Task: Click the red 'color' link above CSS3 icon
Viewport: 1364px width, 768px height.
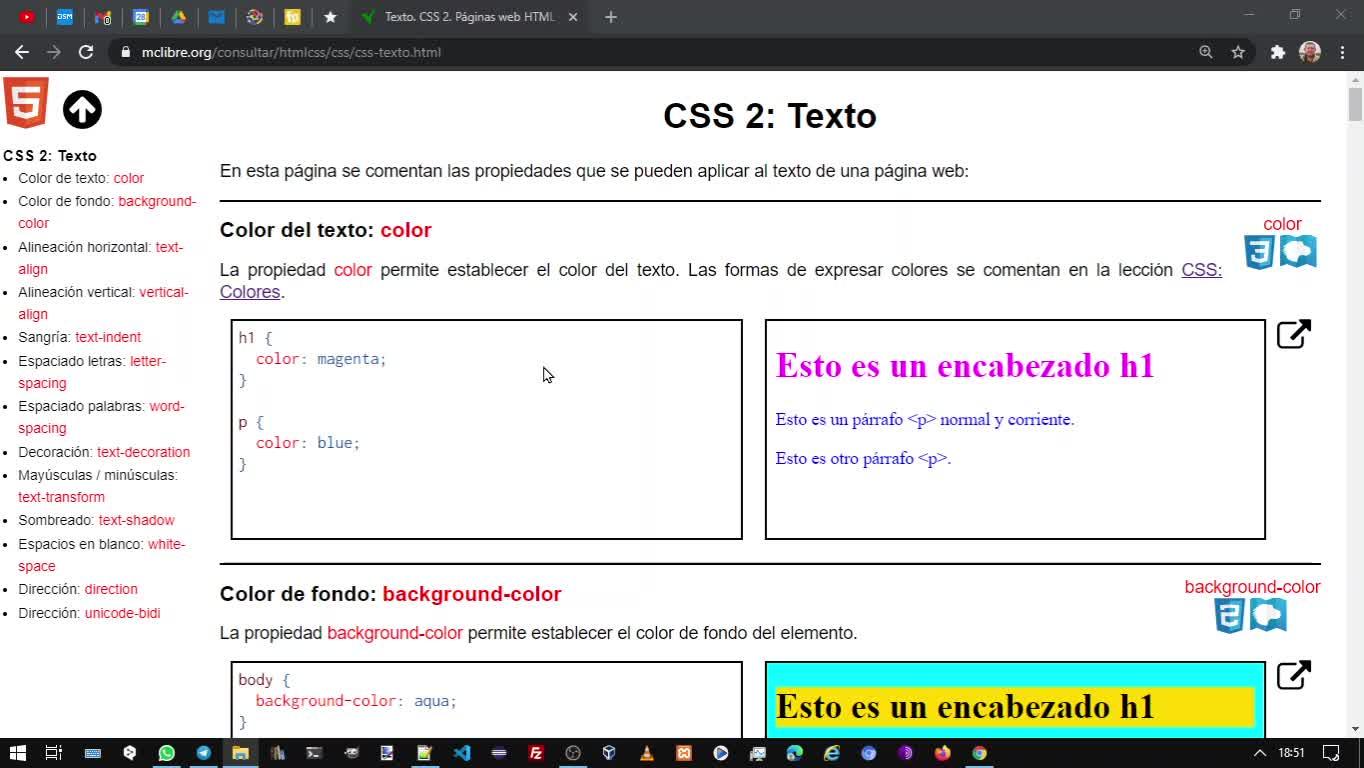Action: [1282, 224]
